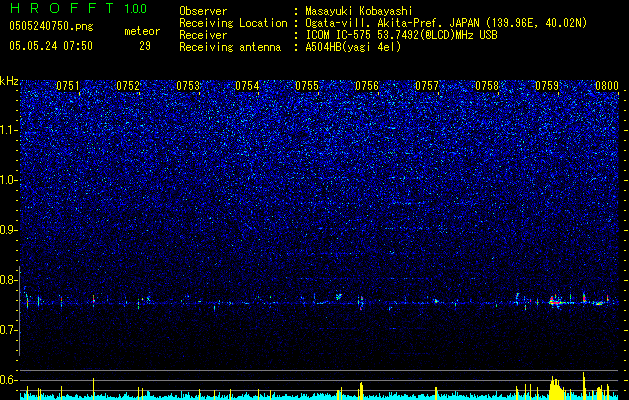Click the 0.9 kHz axis label
This screenshot has width=629, height=400.
point(9,230)
